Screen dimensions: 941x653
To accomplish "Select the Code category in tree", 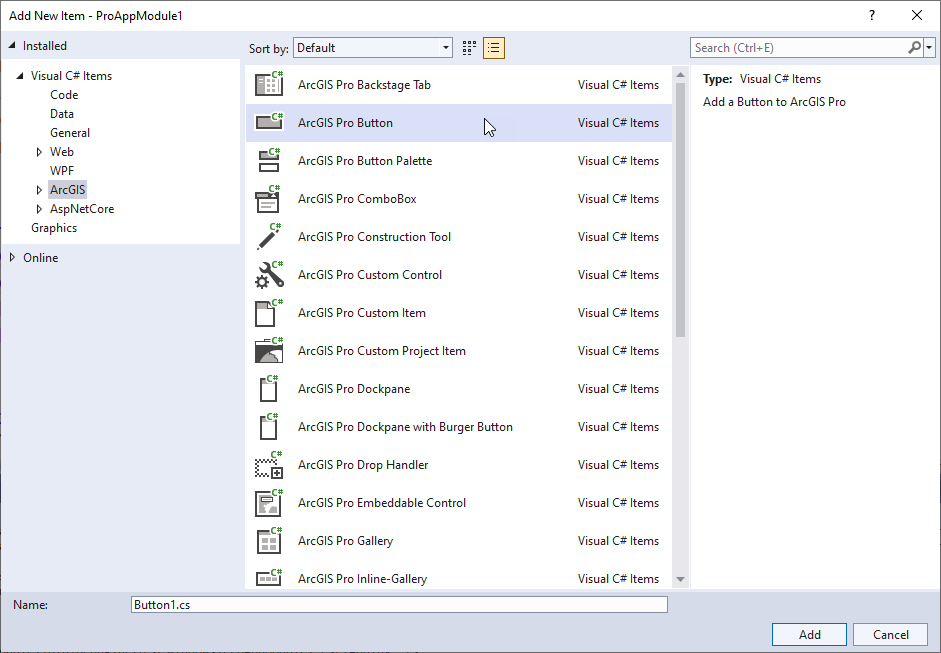I will pos(64,95).
